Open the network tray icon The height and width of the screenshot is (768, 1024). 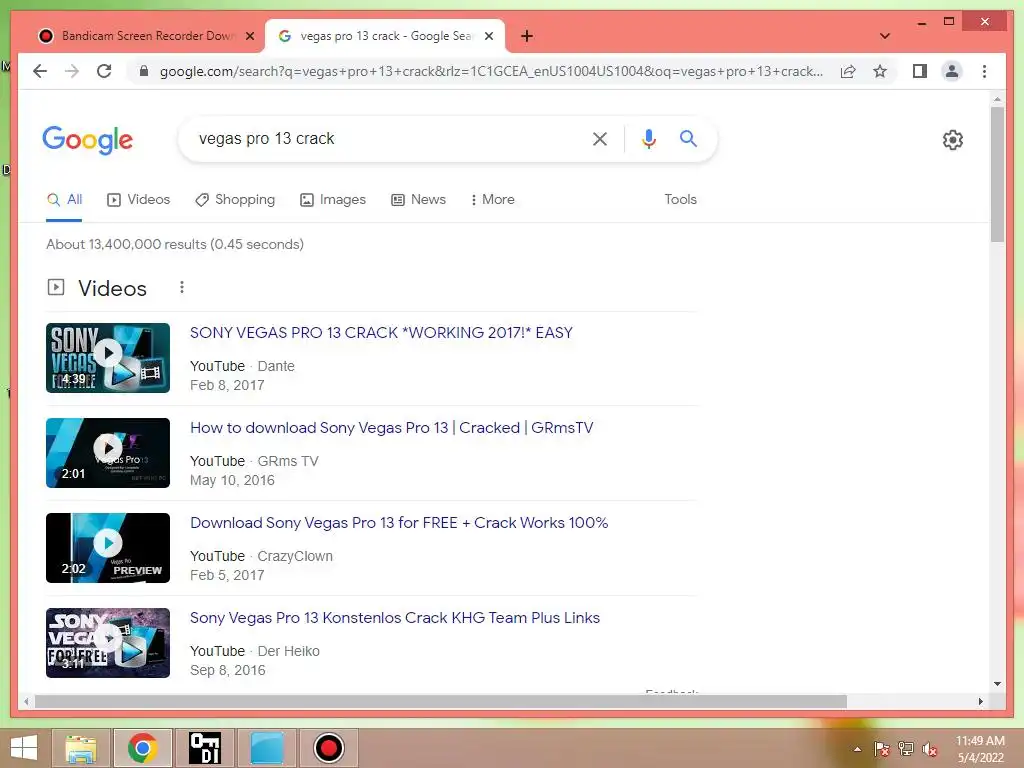(906, 749)
